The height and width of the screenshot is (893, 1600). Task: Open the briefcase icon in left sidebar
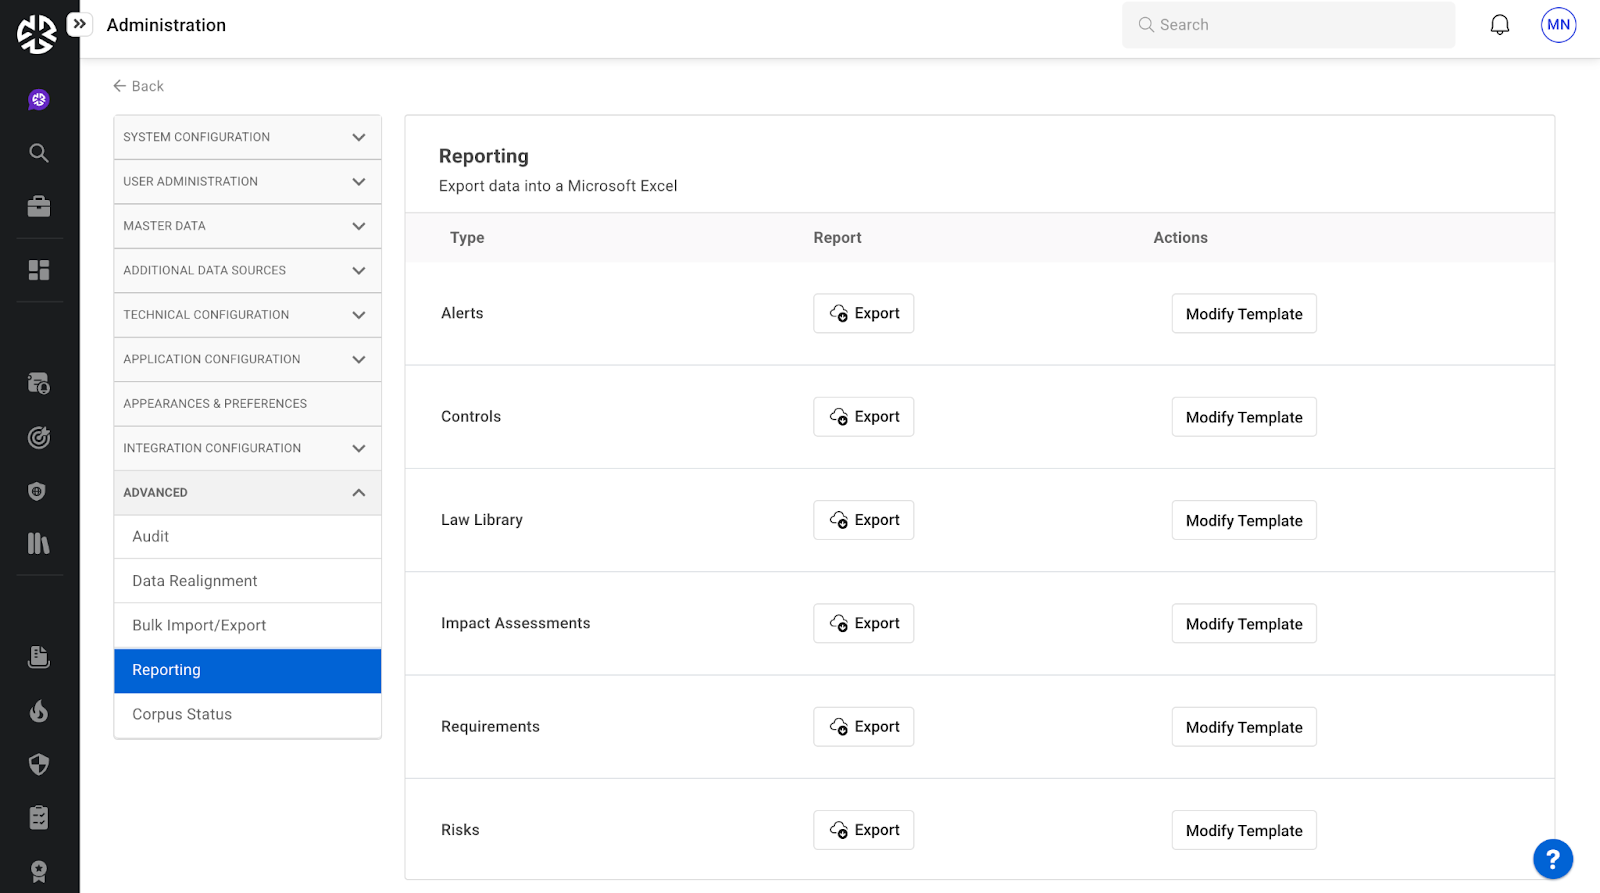tap(39, 206)
